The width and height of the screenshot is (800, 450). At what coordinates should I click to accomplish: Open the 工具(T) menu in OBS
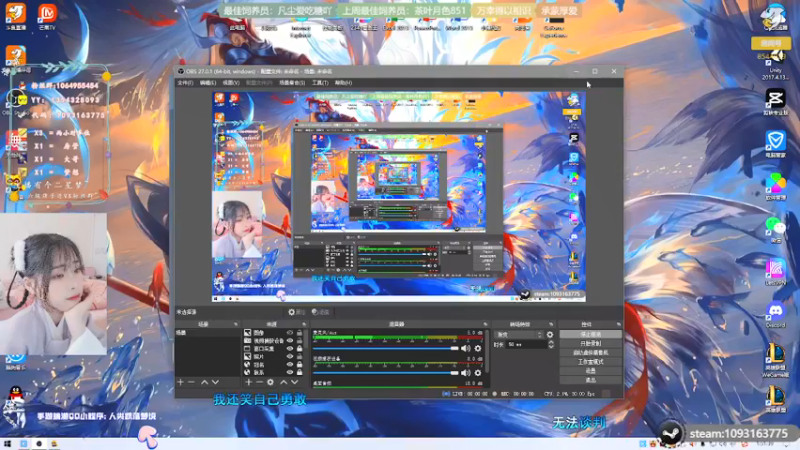(320, 83)
